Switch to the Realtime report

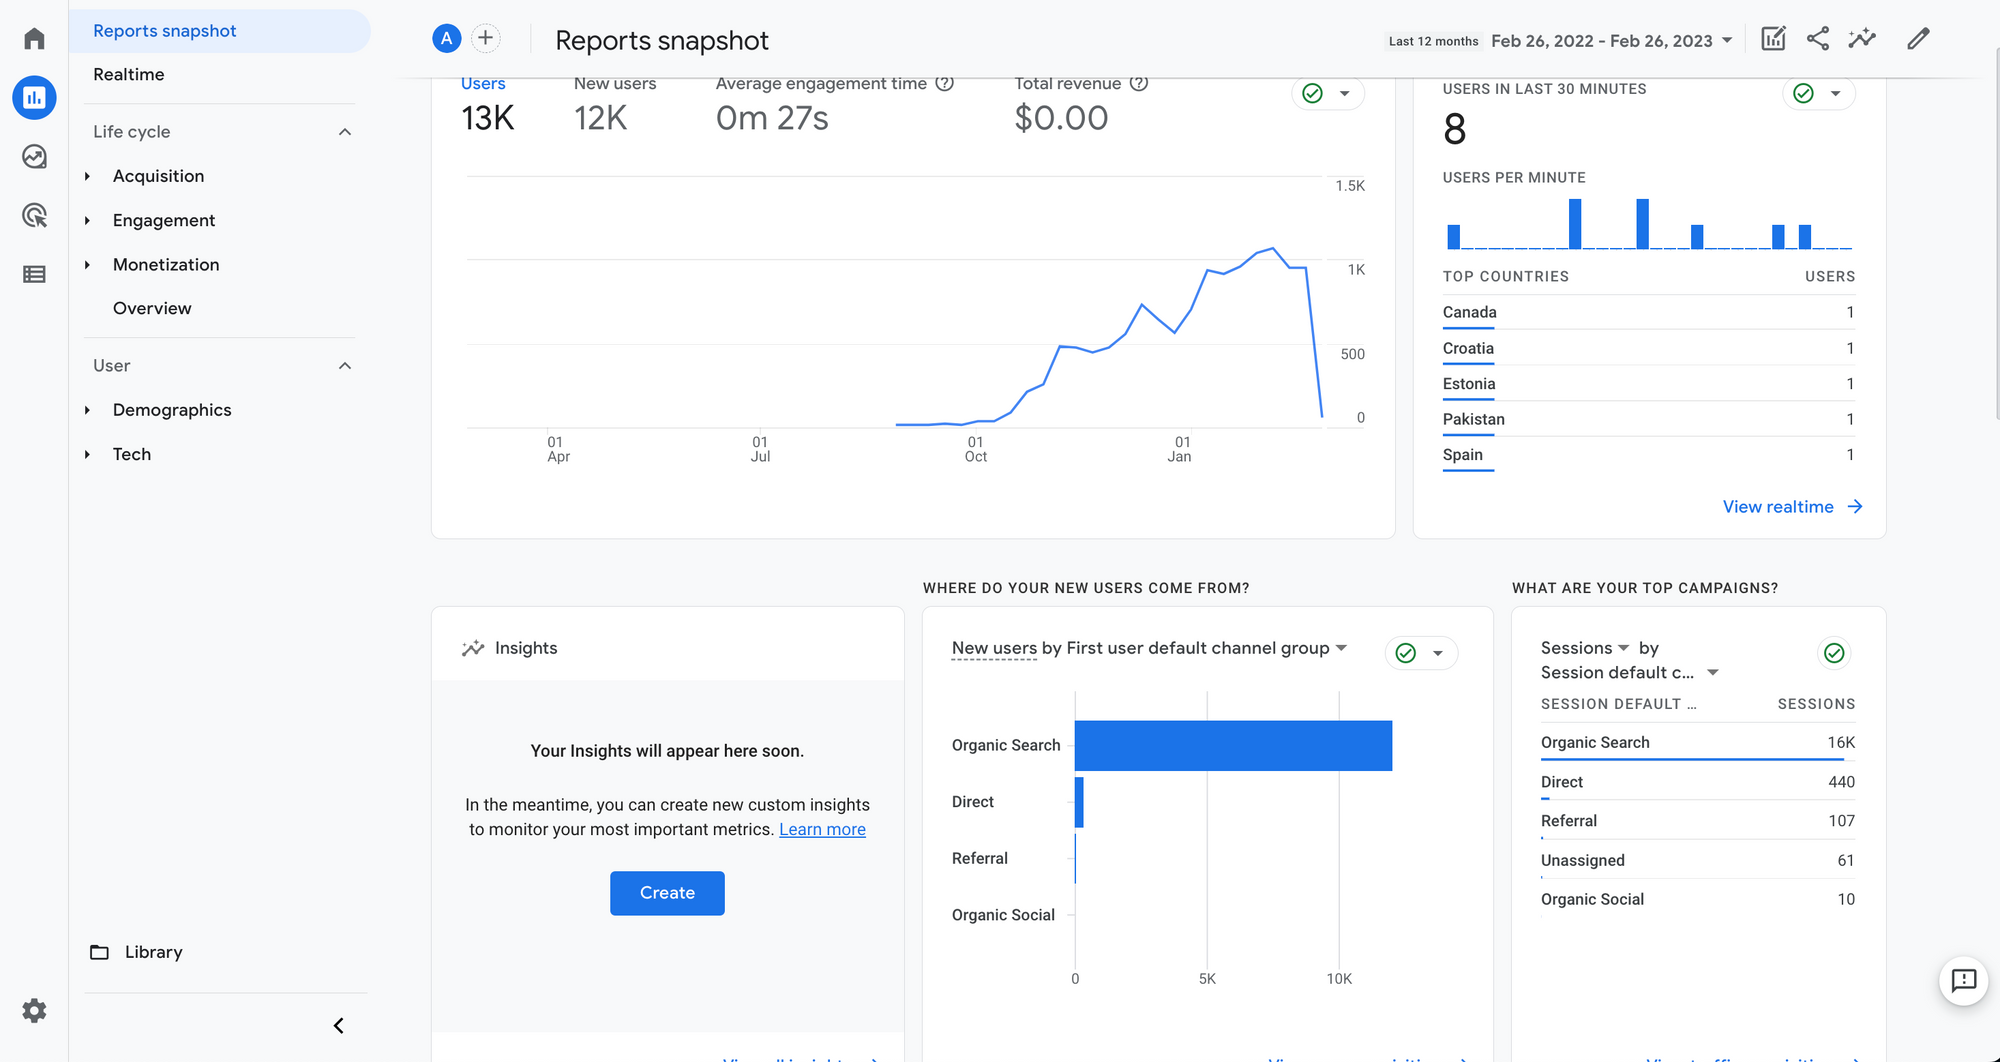click(x=128, y=74)
